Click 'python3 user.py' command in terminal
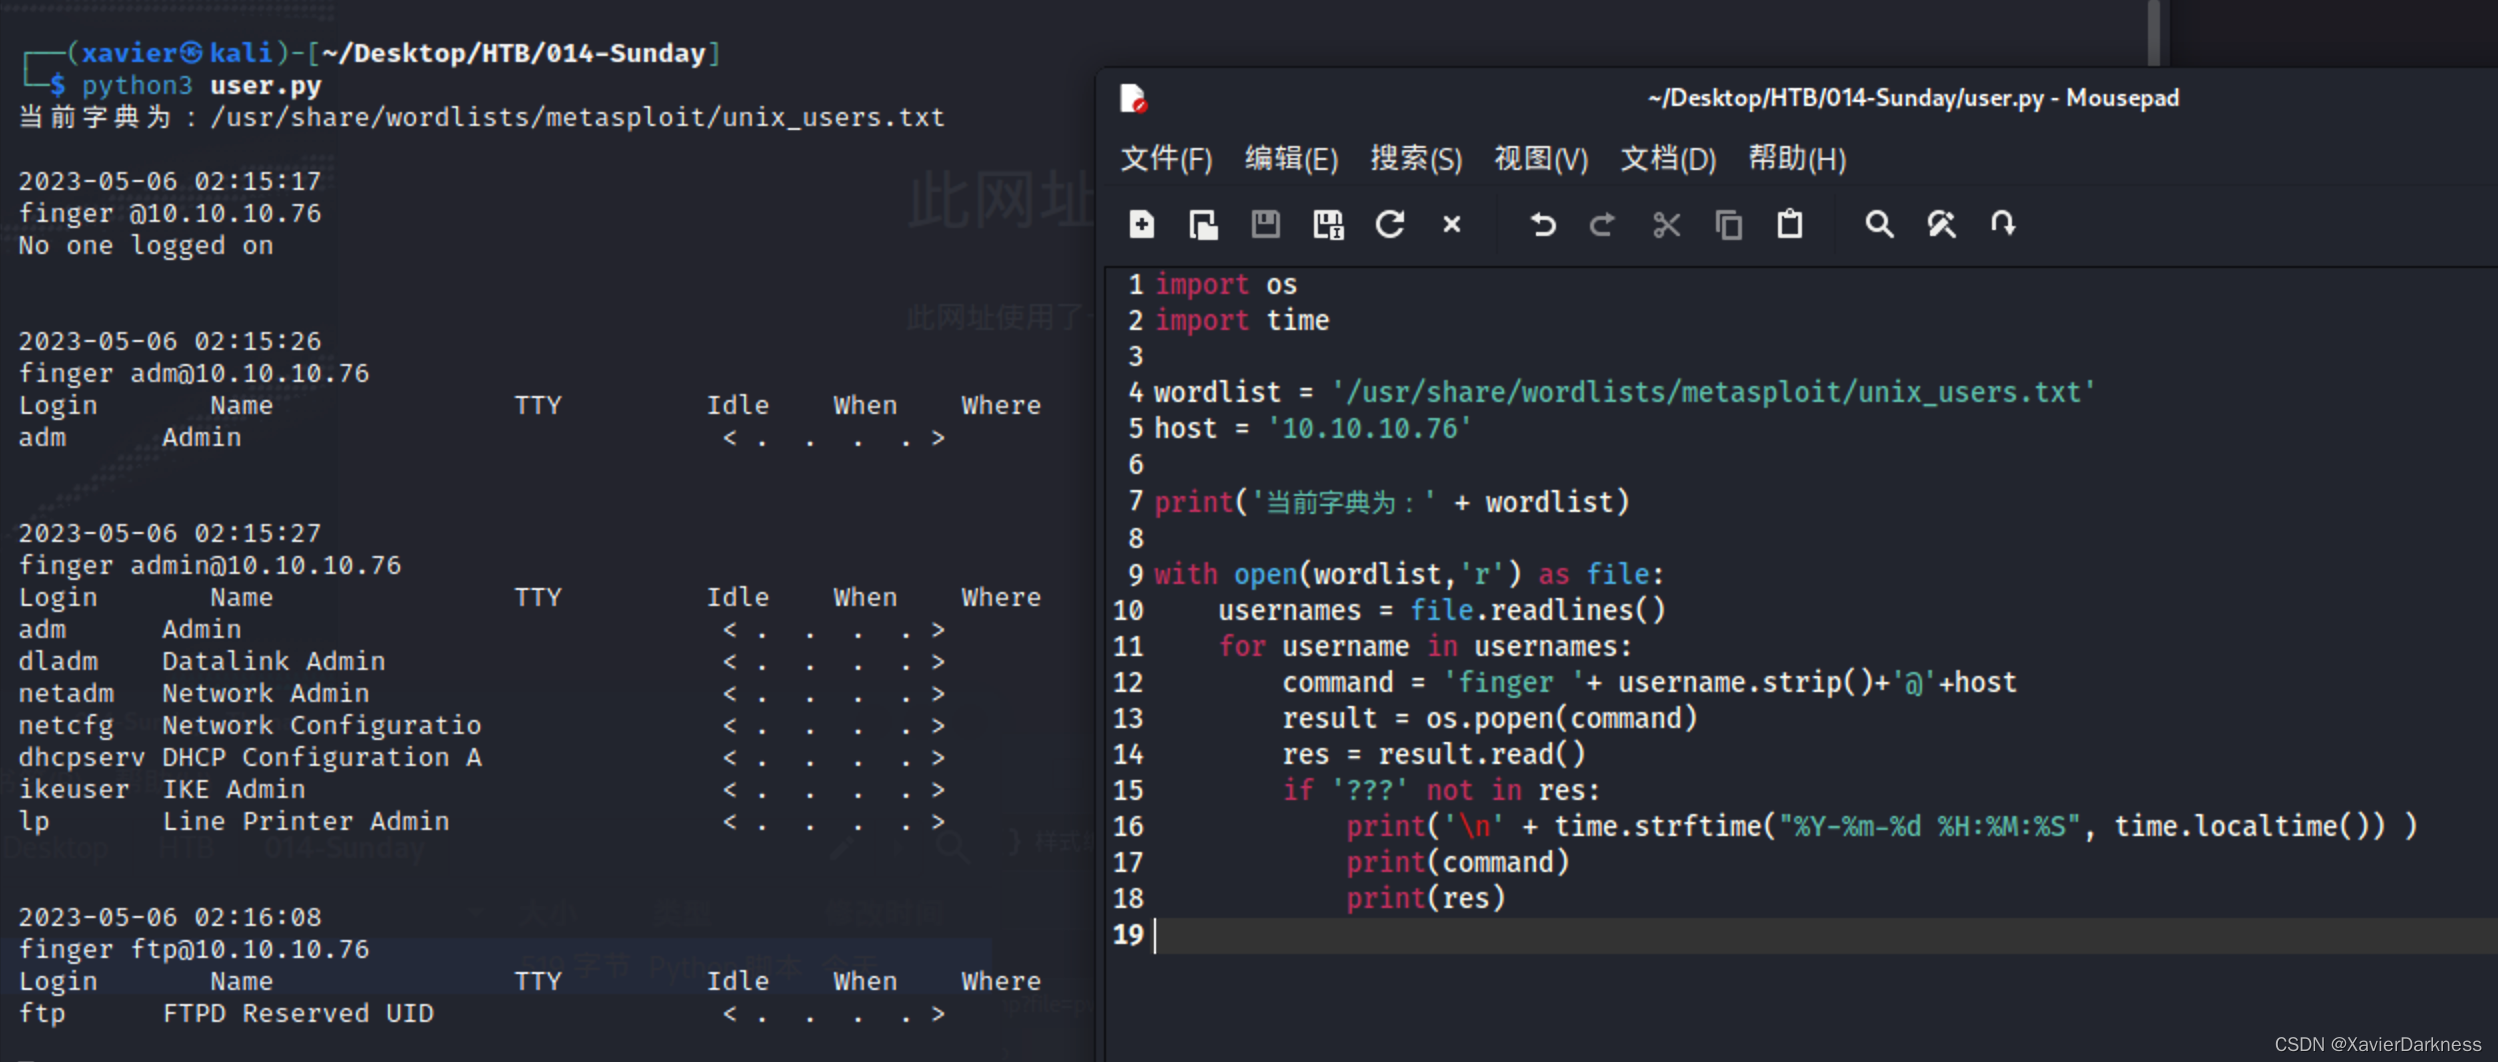The image size is (2498, 1062). 201,86
